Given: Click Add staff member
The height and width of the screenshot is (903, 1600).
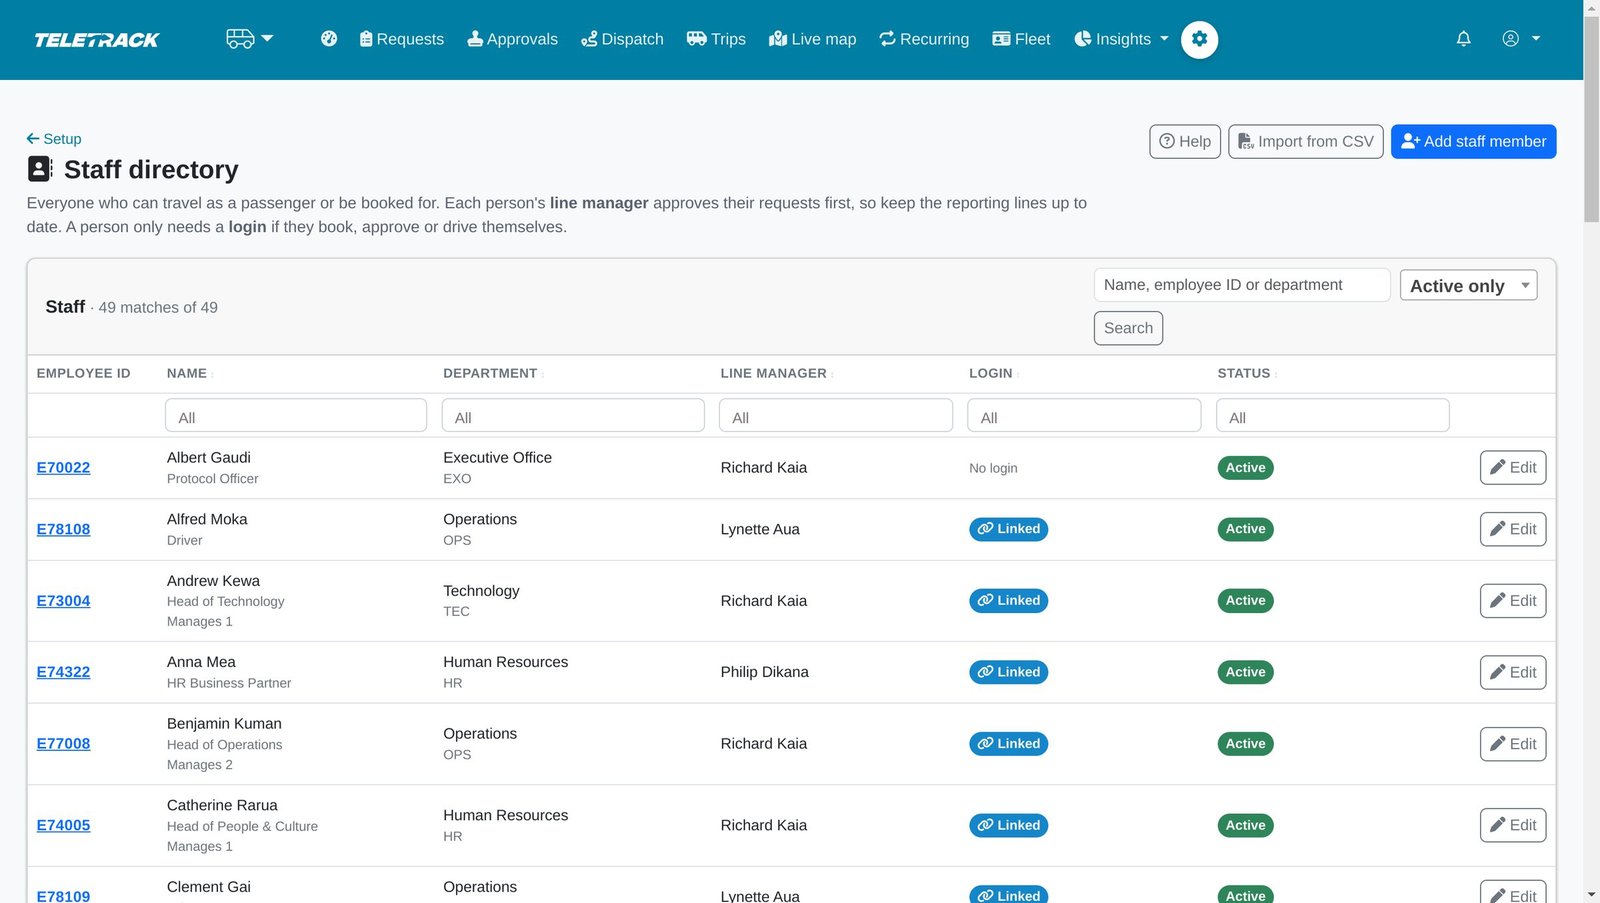Looking at the screenshot, I should (1473, 141).
